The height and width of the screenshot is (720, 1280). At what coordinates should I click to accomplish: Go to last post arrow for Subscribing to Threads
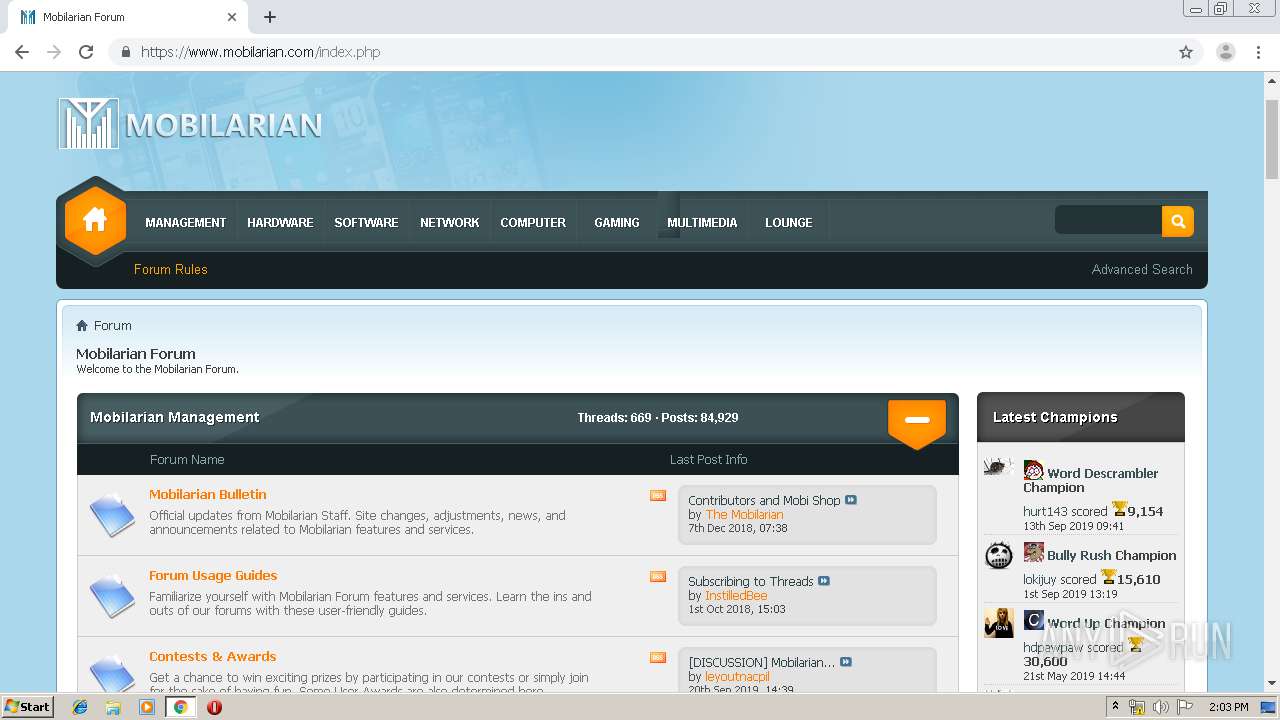pos(824,581)
